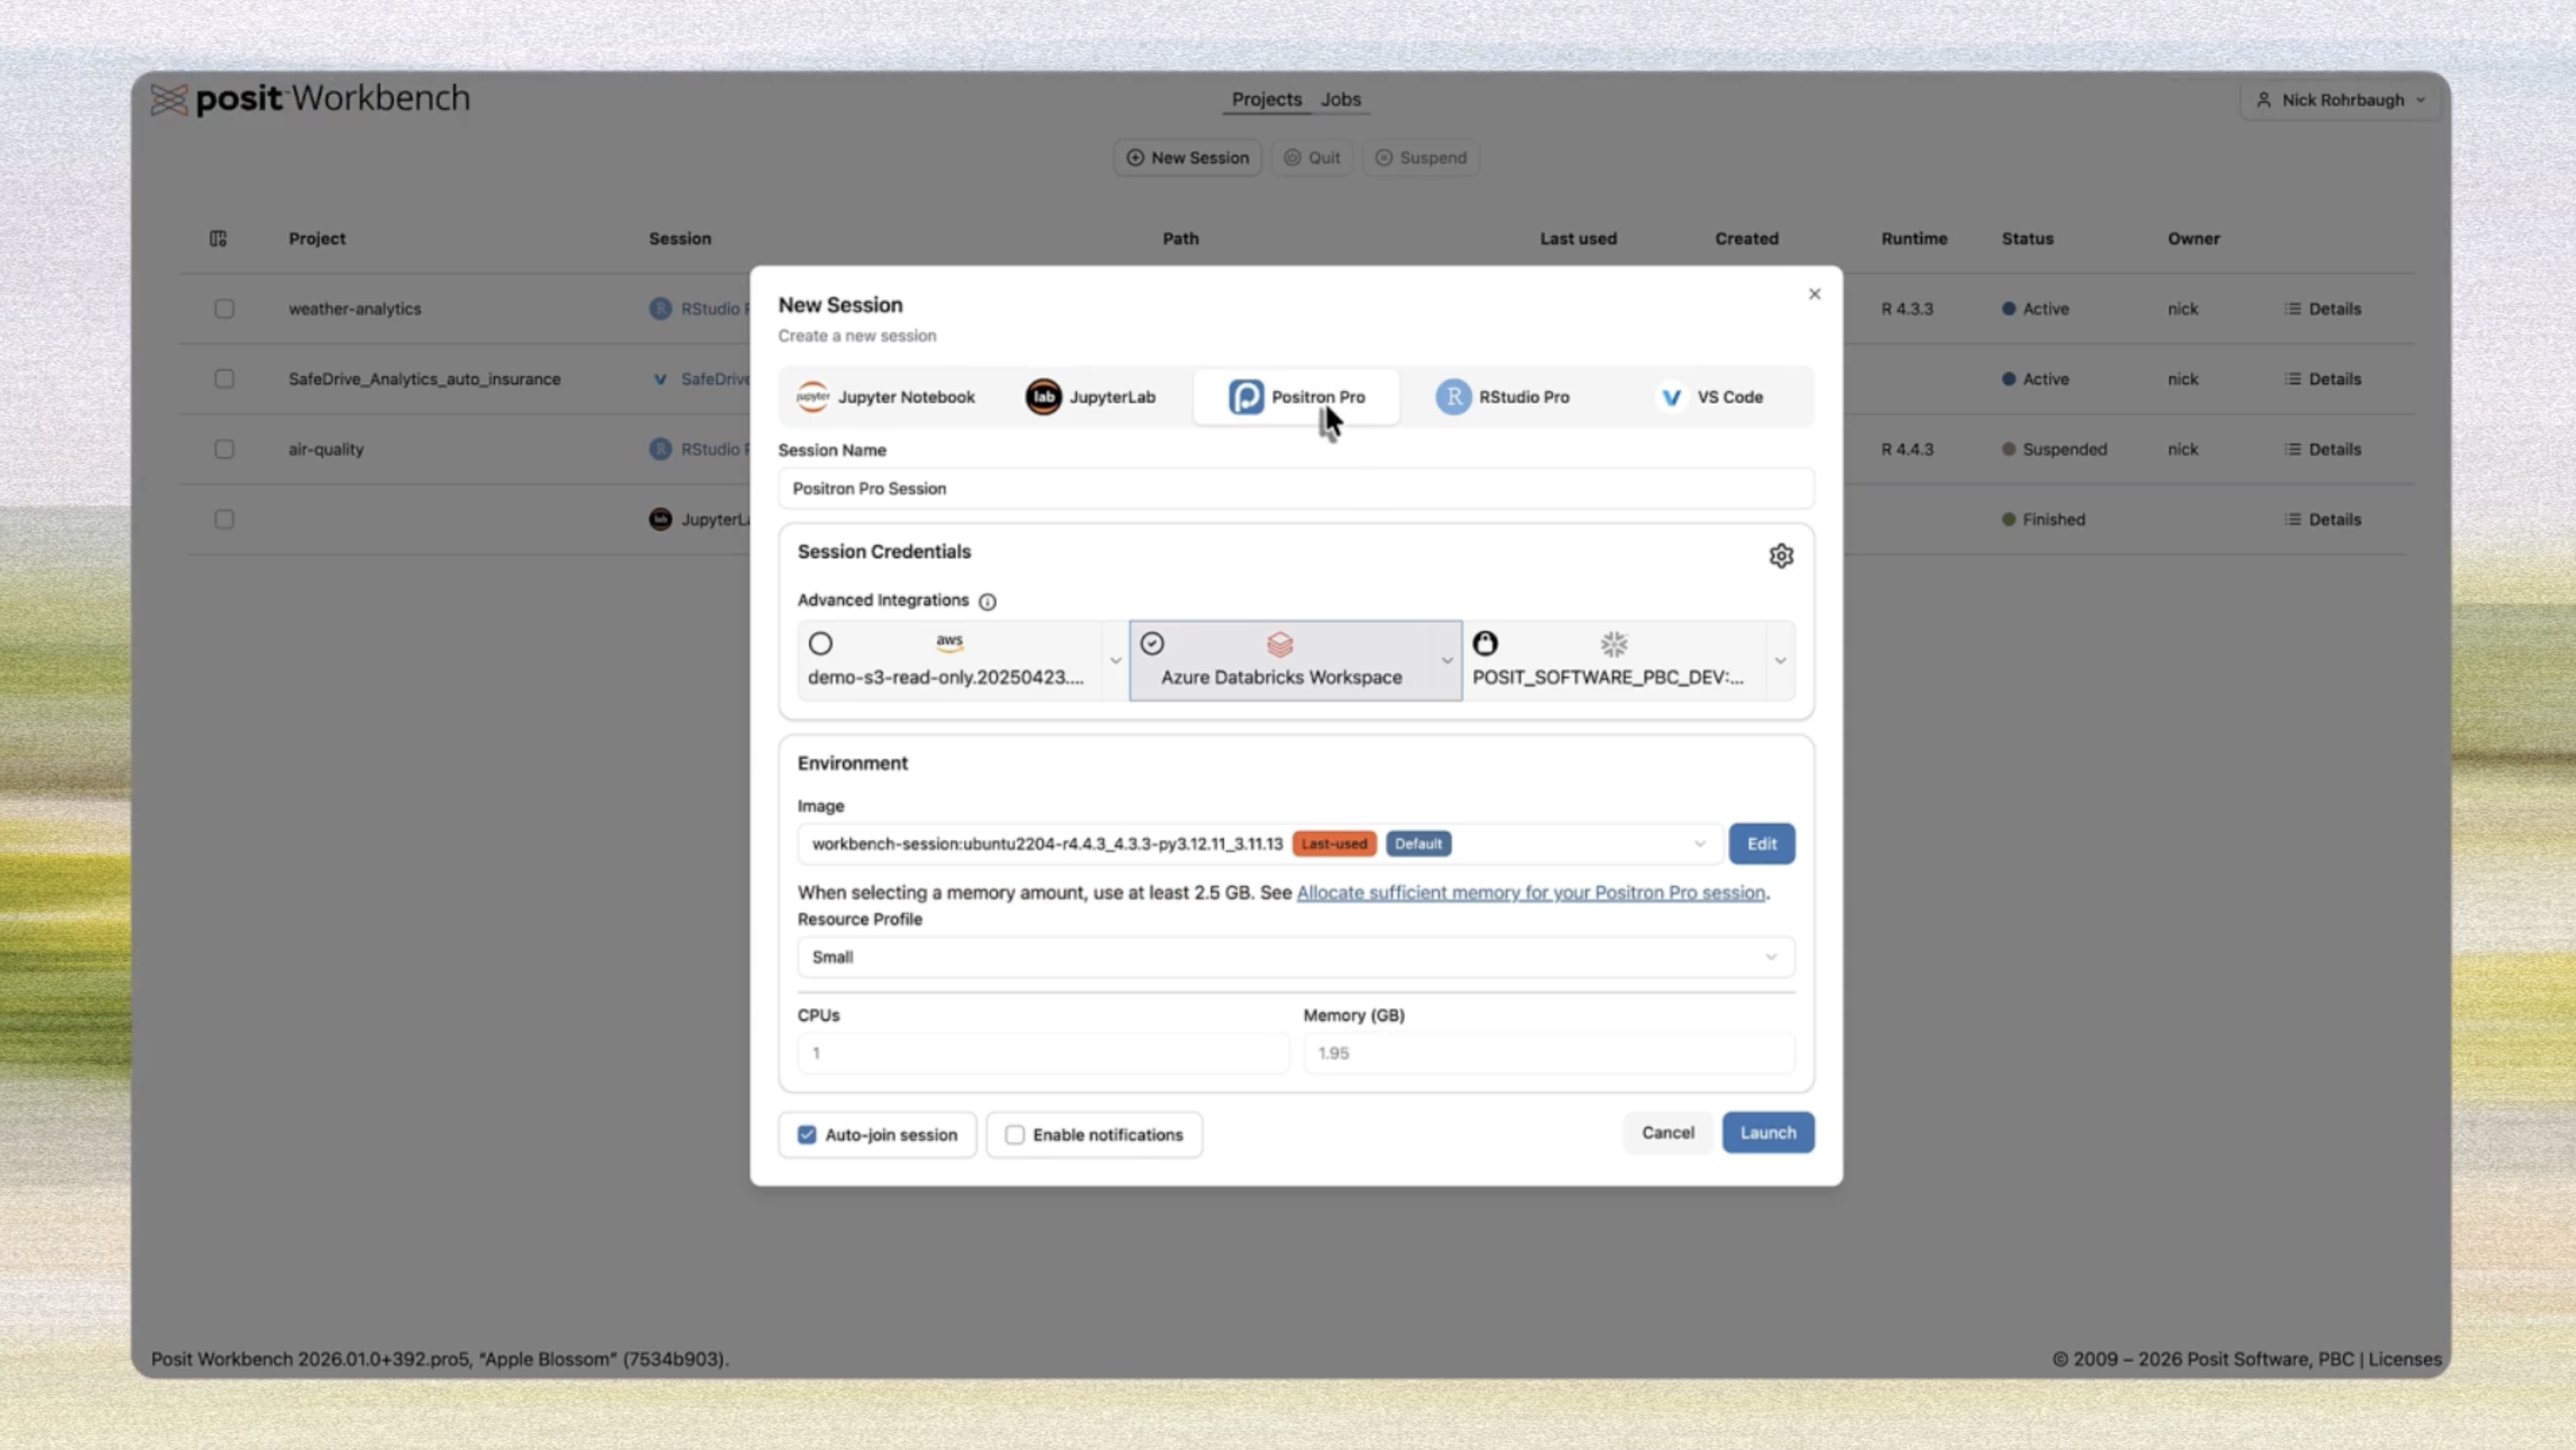
Task: Click the table column settings icon
Action: coord(218,238)
